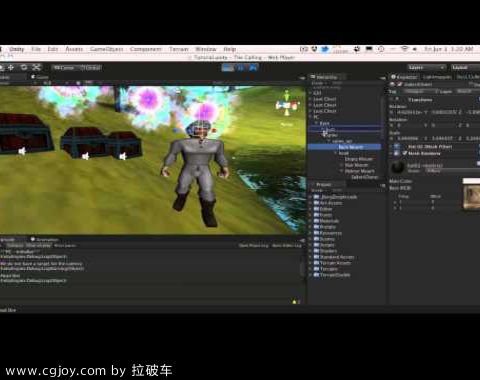
Task: Click Open Player Log button
Action: (253, 246)
